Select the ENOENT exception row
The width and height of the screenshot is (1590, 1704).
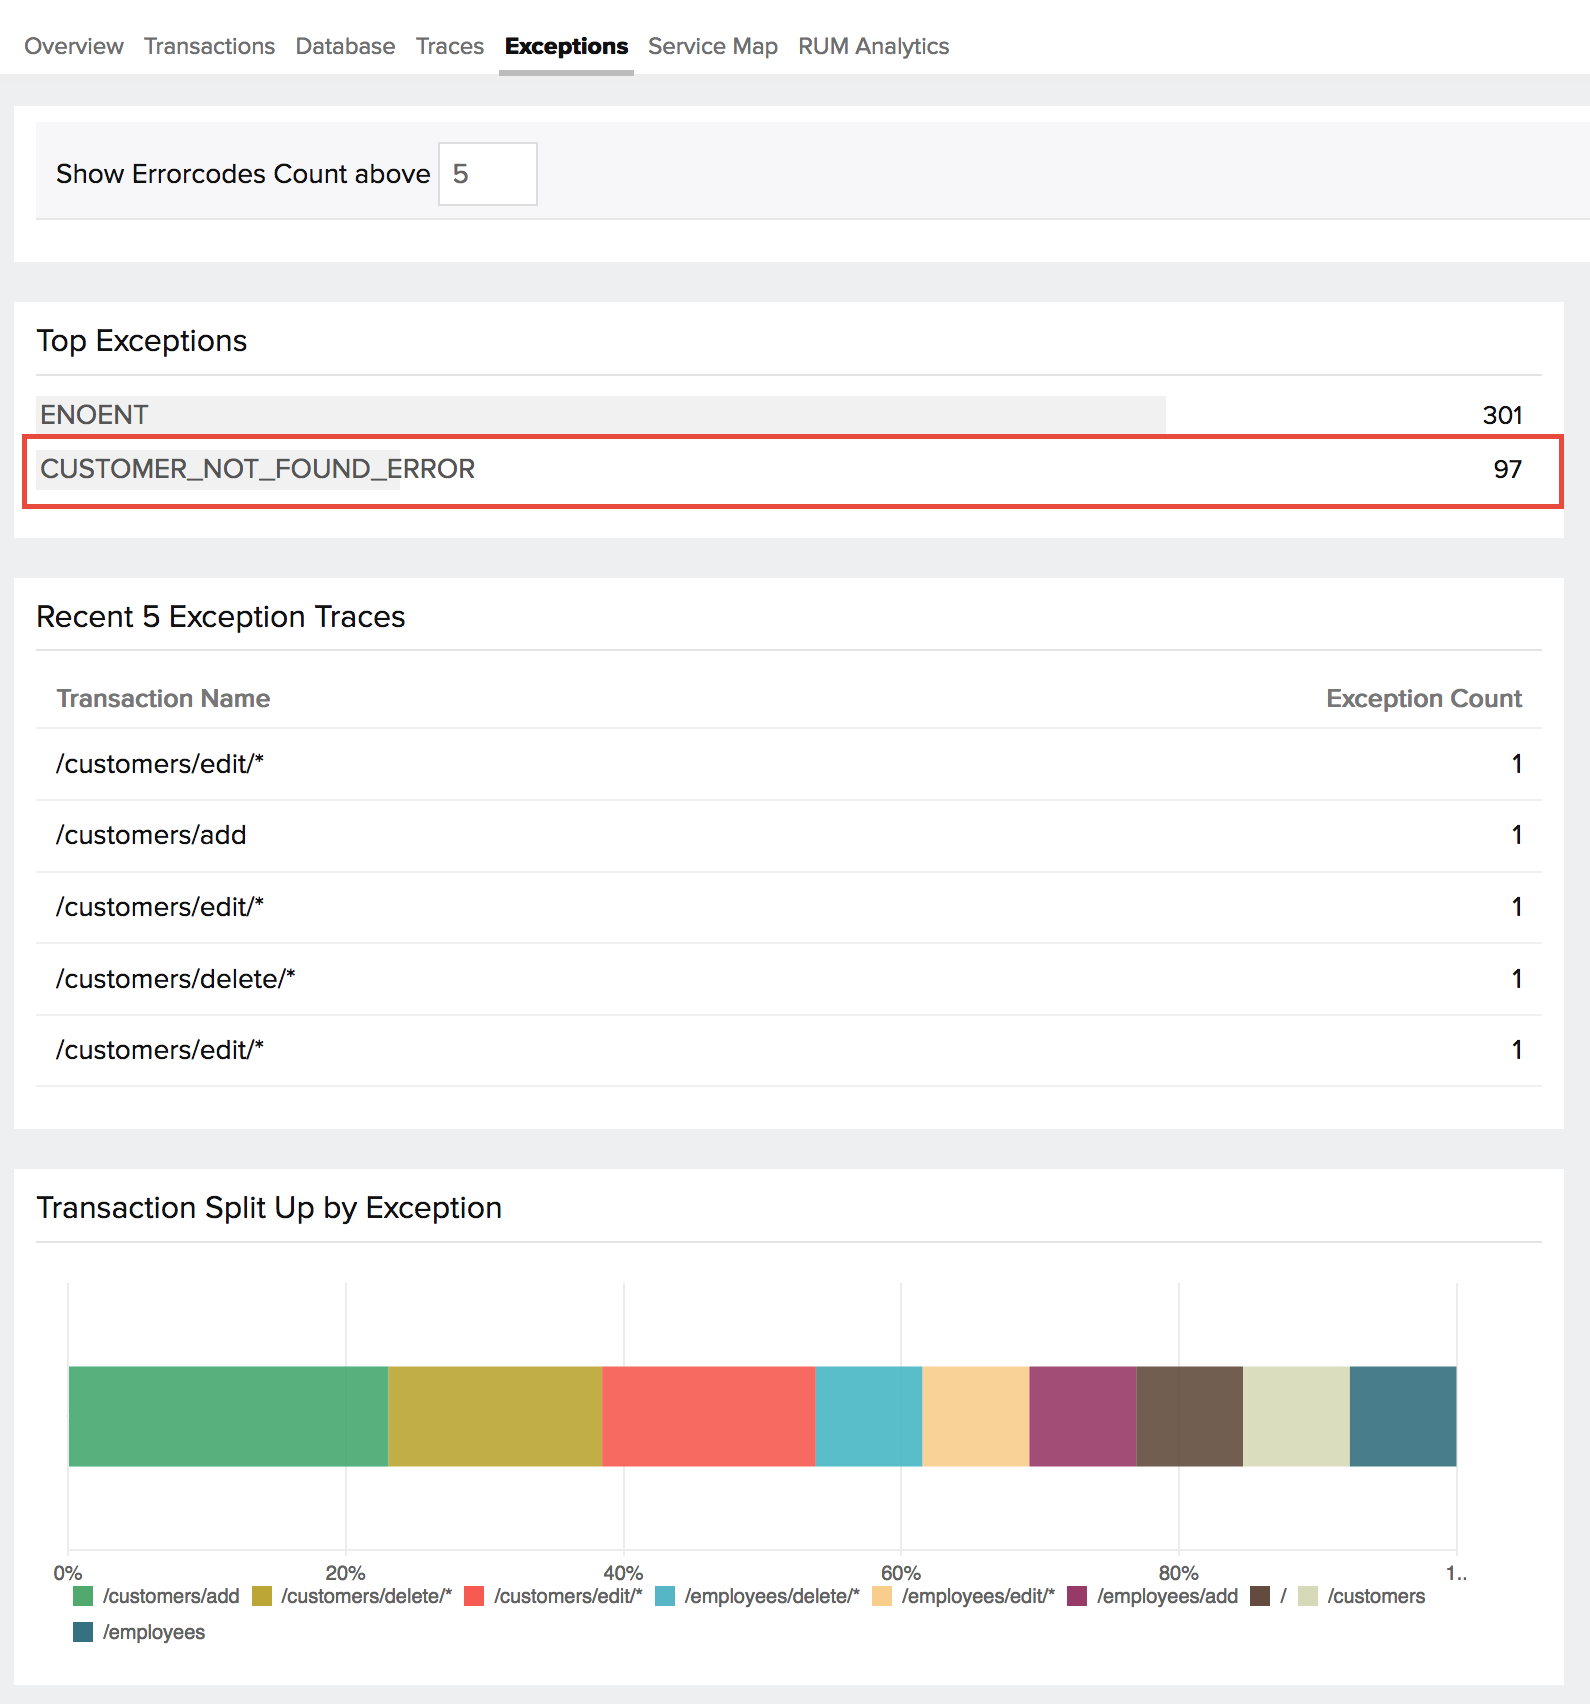pos(94,415)
